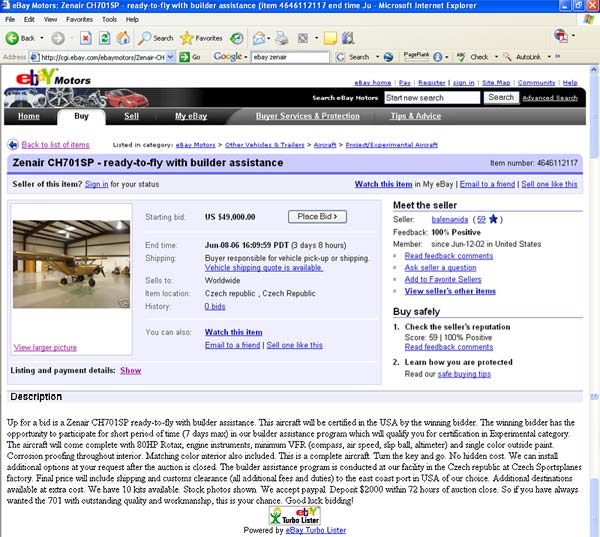Click the Place Bid button
Image resolution: width=600 pixels, height=537 pixels.
pyautogui.click(x=317, y=217)
